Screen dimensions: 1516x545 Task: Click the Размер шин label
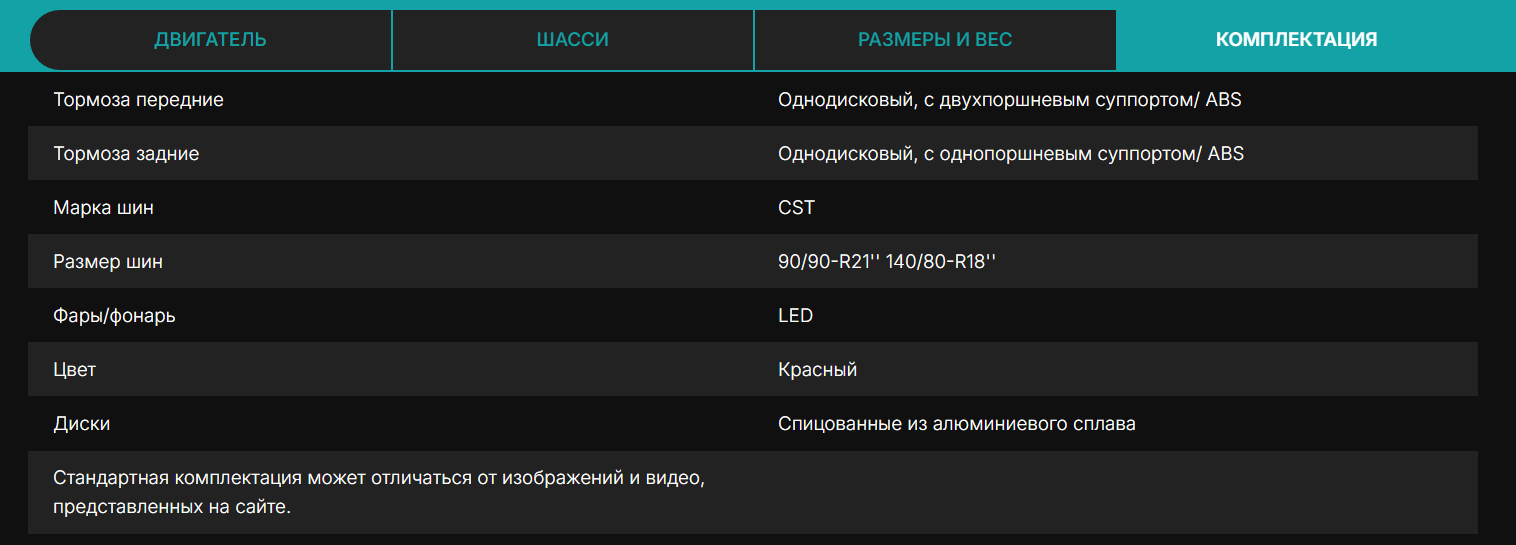click(x=108, y=262)
